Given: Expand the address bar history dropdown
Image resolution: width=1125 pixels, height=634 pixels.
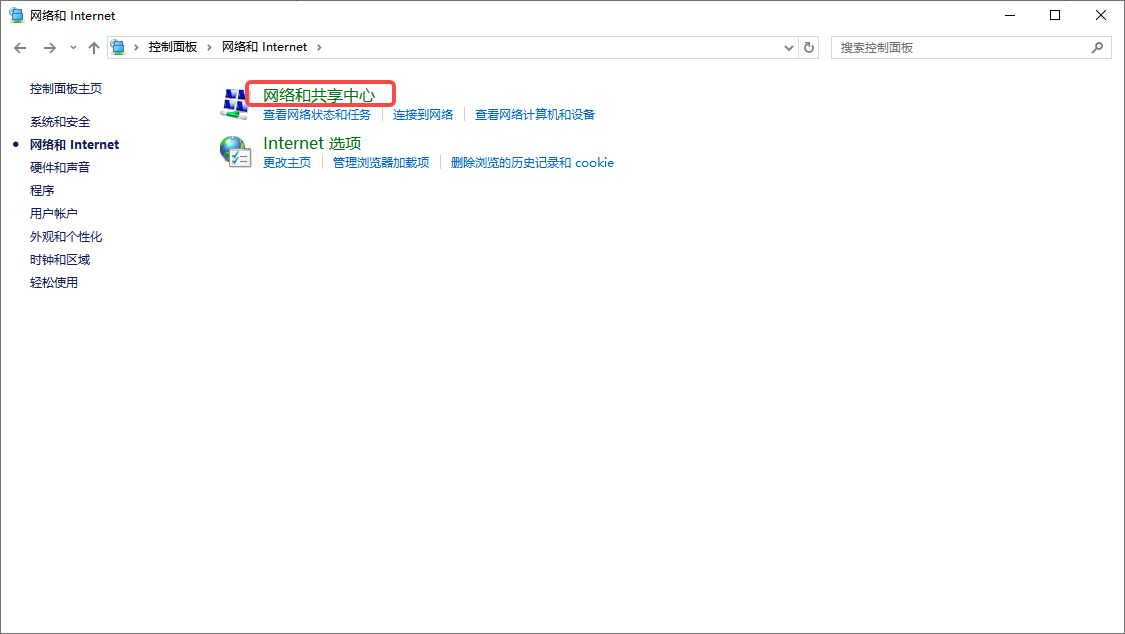Looking at the screenshot, I should (x=788, y=47).
